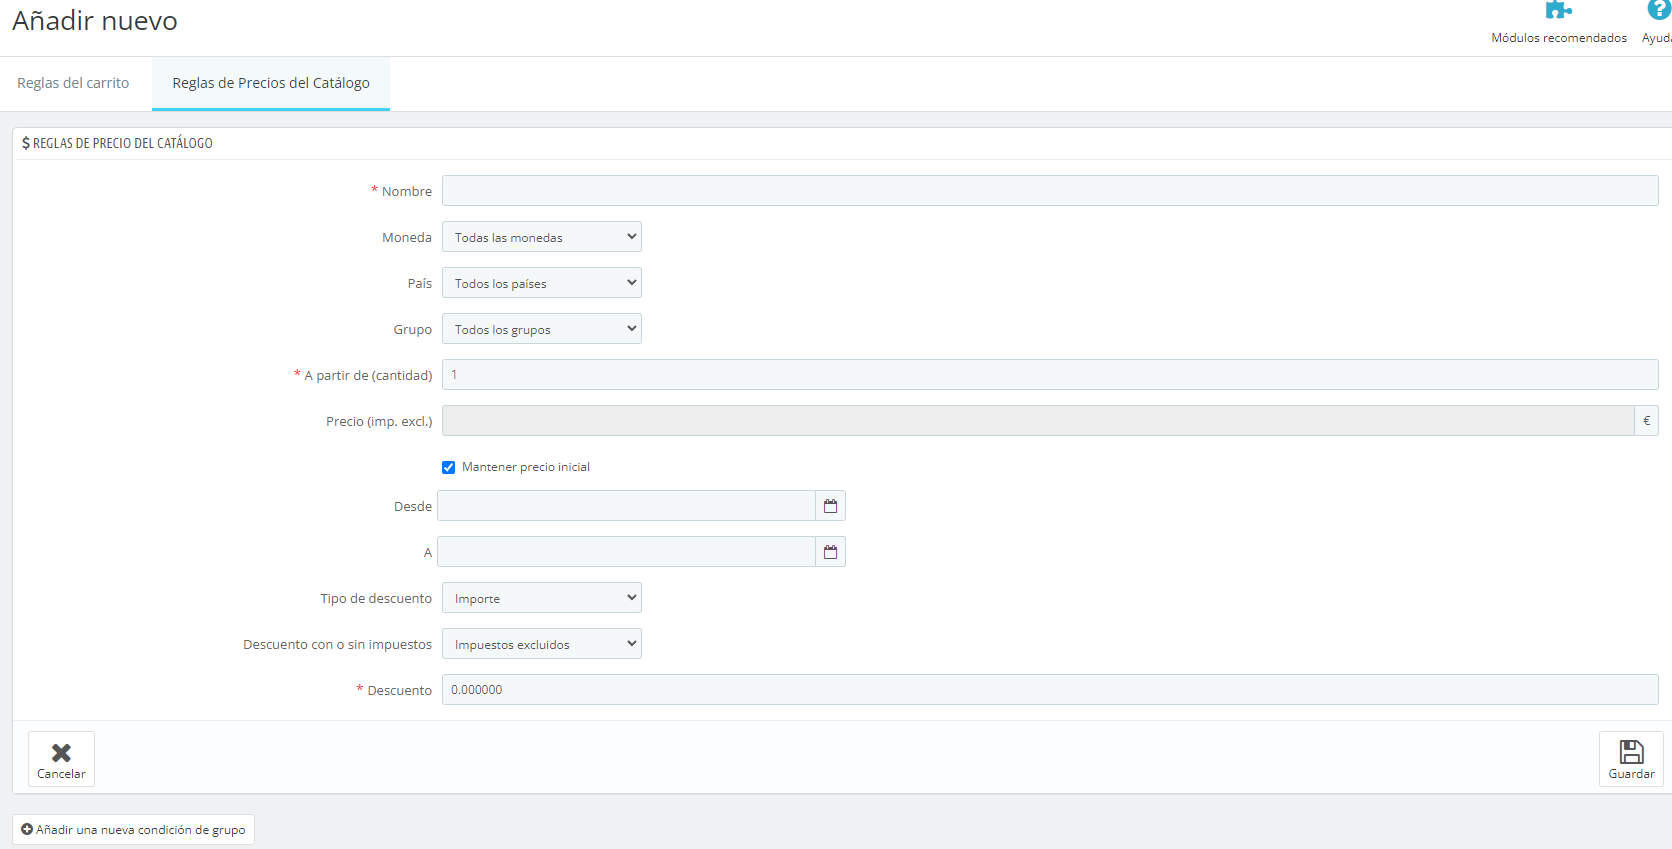Screen dimensions: 1672x849
Task: Open the Desde calendar picker icon
Action: (x=830, y=506)
